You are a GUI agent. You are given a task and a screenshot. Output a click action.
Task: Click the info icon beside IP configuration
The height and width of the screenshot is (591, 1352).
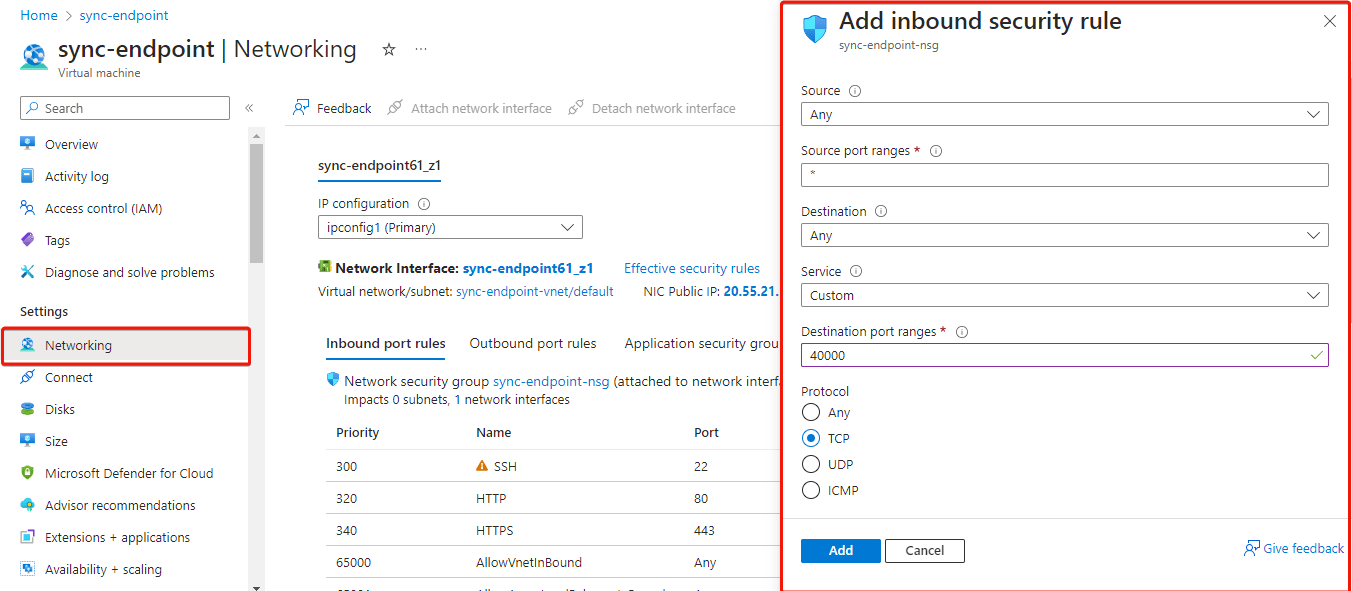pyautogui.click(x=424, y=204)
